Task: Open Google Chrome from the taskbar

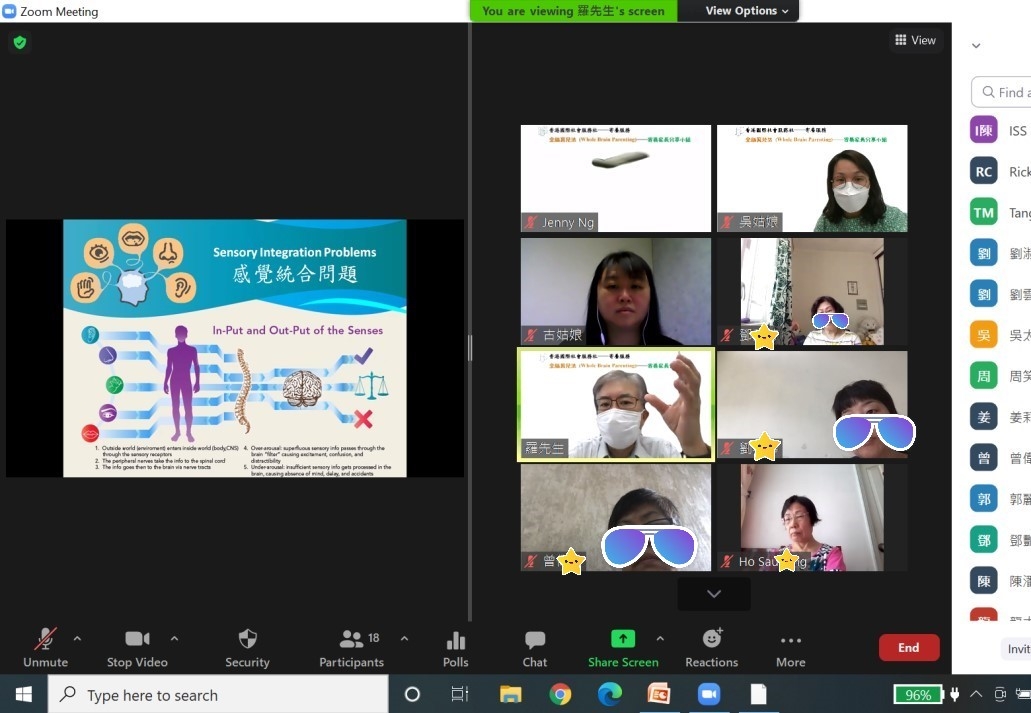Action: coord(560,694)
